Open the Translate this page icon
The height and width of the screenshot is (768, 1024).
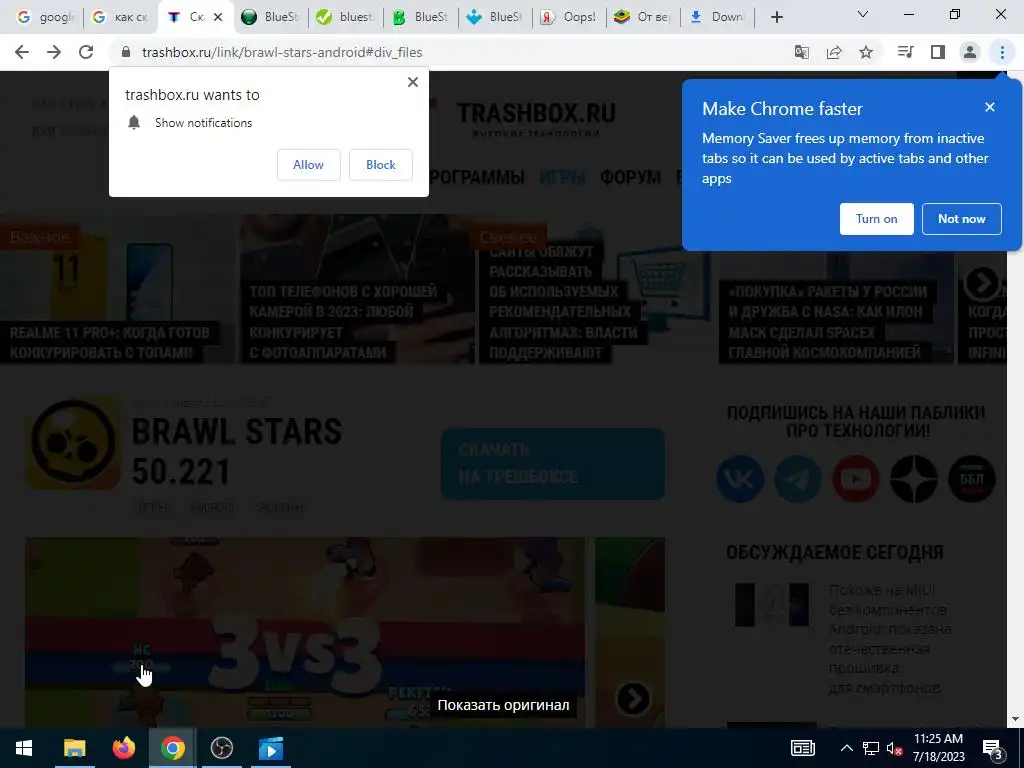(802, 52)
